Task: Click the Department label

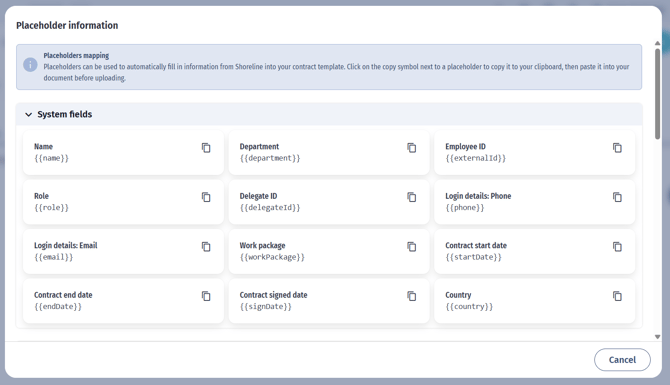Action: (x=259, y=147)
